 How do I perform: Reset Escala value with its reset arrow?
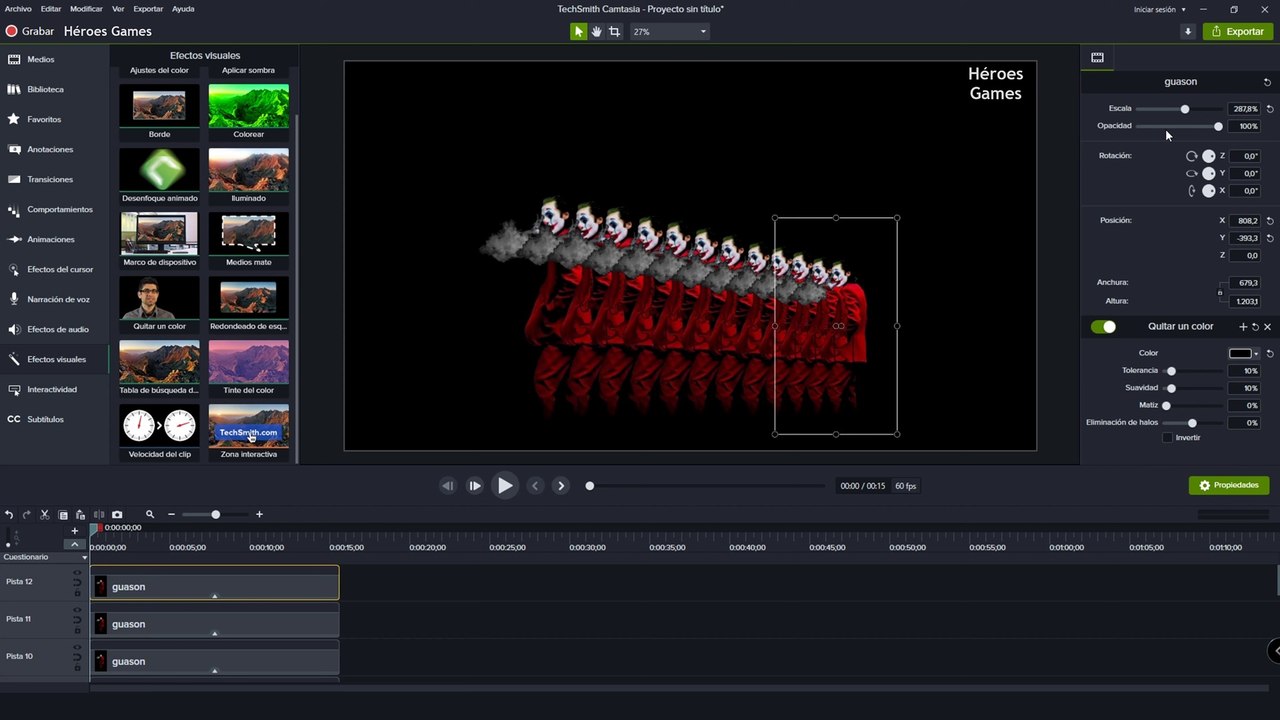click(x=1270, y=109)
